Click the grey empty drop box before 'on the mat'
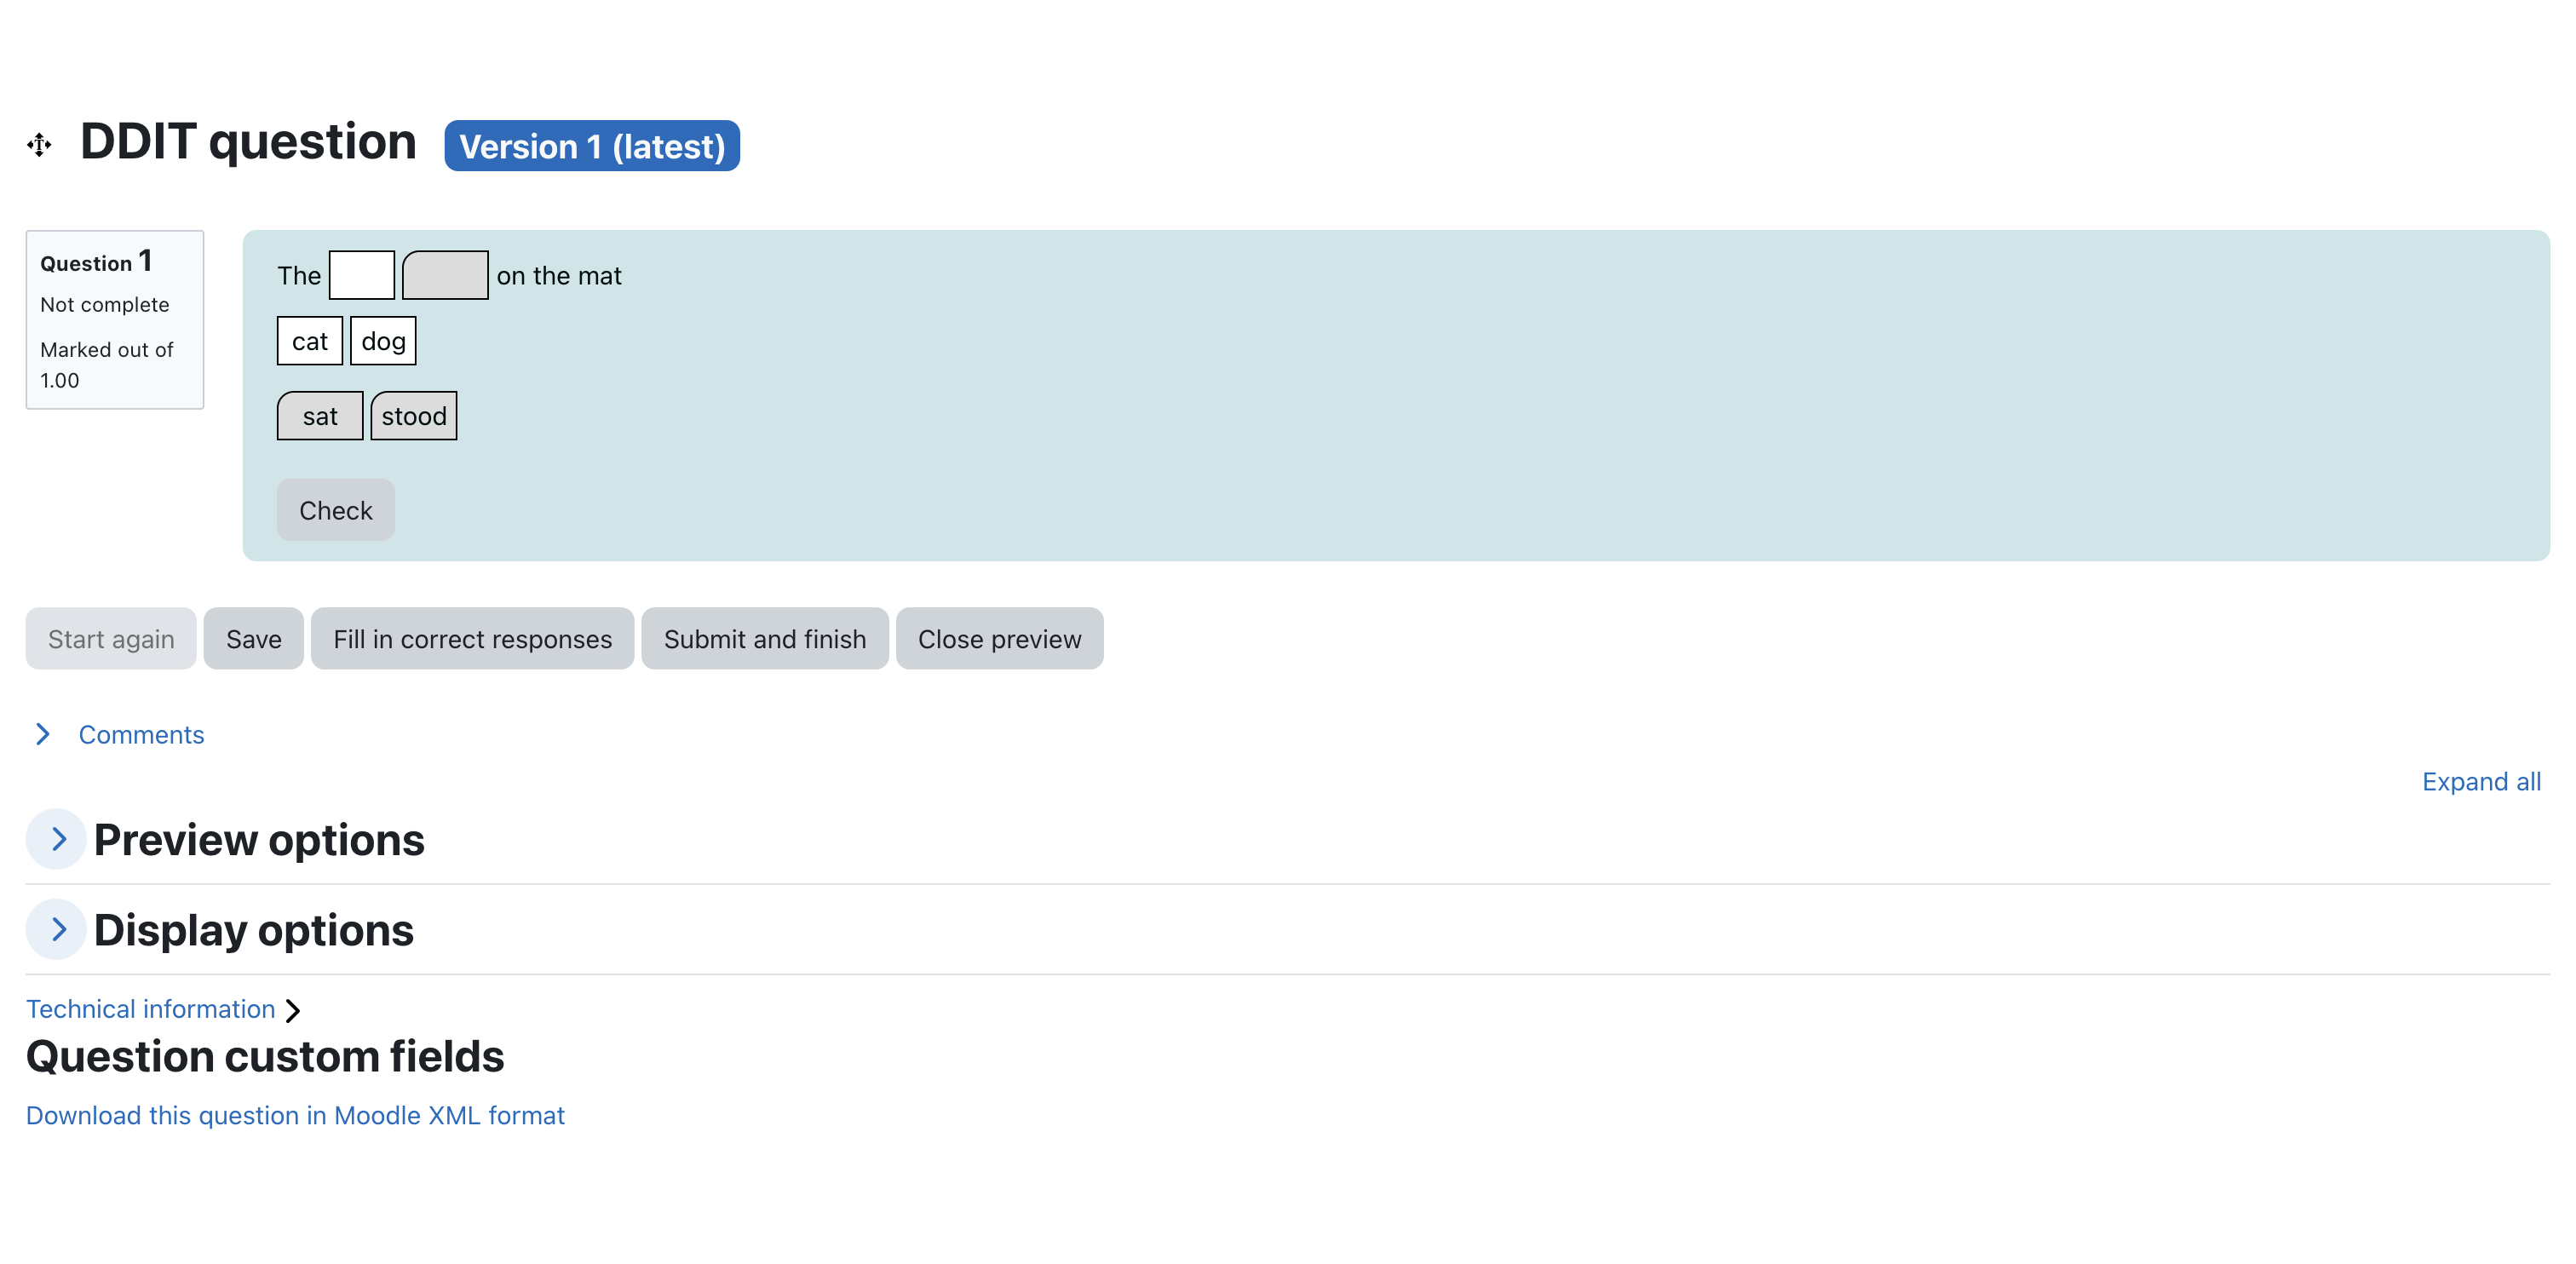 pyautogui.click(x=445, y=275)
